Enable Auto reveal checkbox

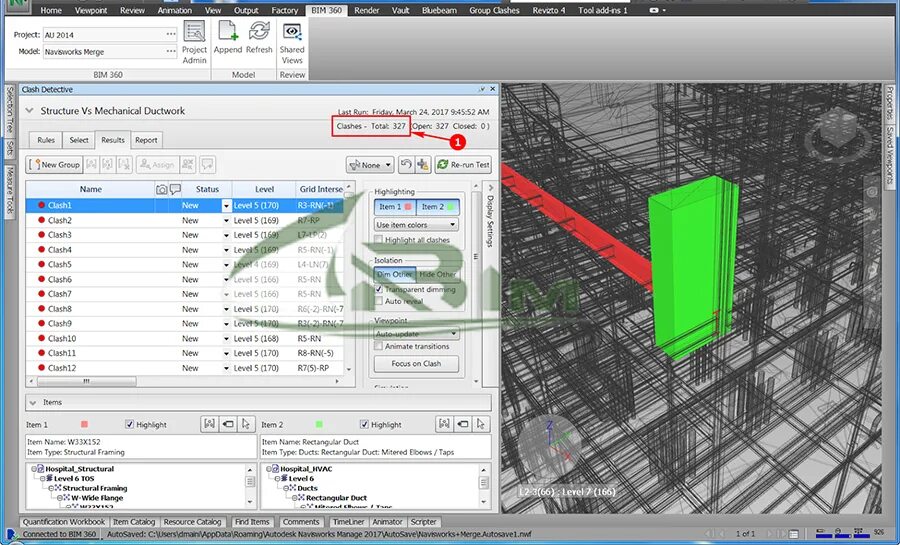(379, 301)
